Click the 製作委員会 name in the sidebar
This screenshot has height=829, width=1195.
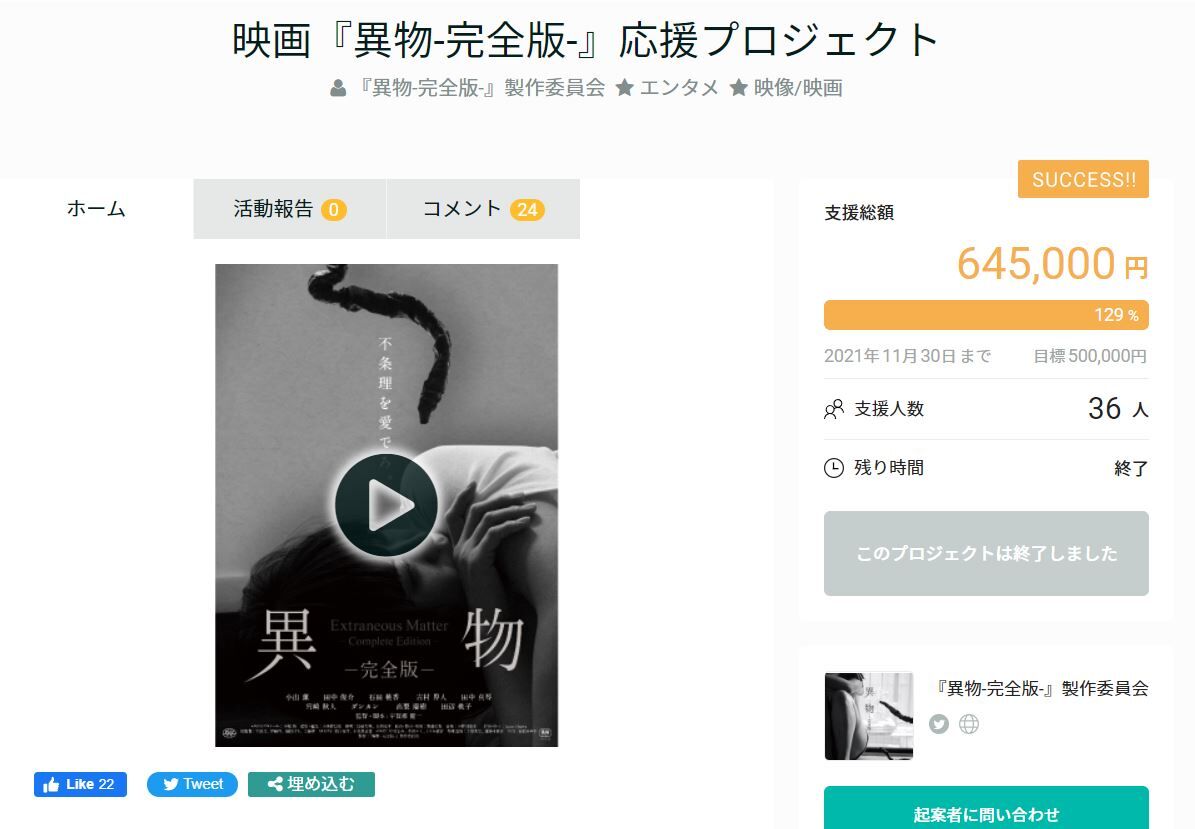click(1041, 688)
